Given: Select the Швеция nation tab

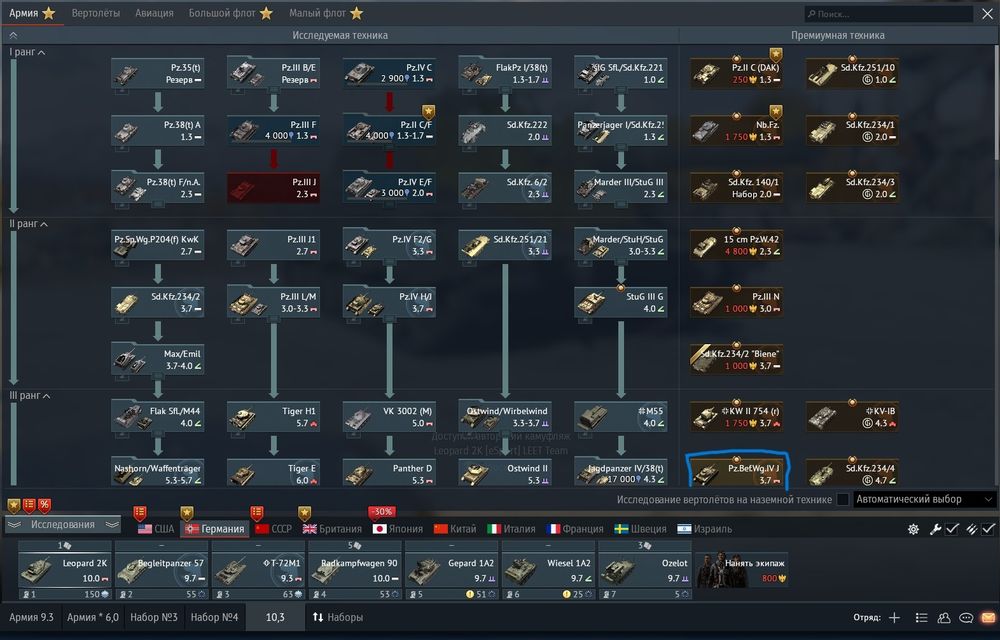Looking at the screenshot, I should point(640,529).
